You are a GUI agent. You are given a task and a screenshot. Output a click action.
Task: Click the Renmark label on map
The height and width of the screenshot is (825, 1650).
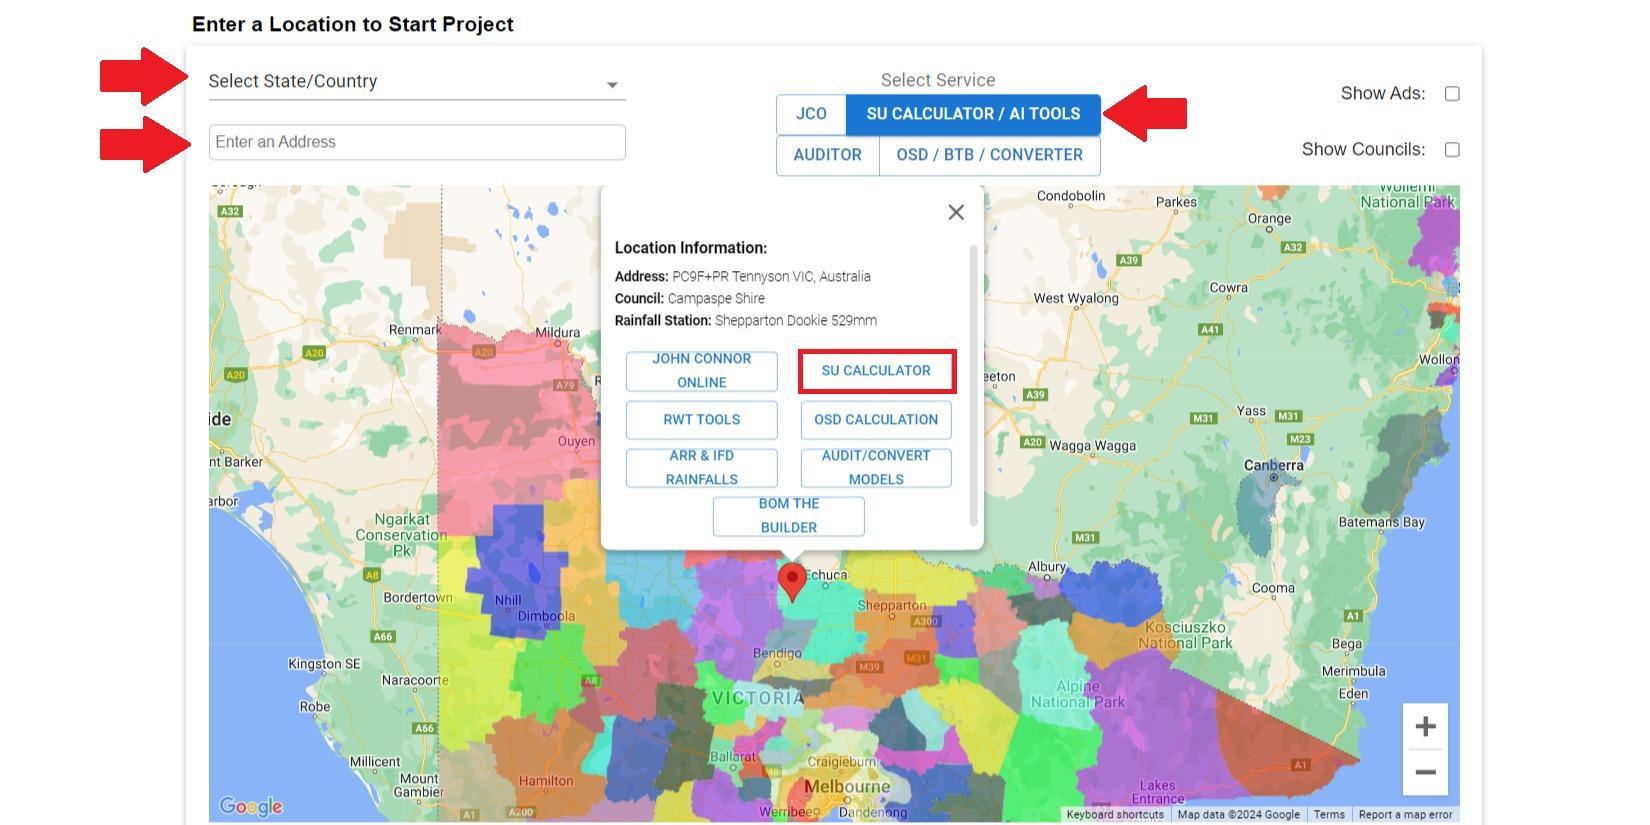(414, 330)
